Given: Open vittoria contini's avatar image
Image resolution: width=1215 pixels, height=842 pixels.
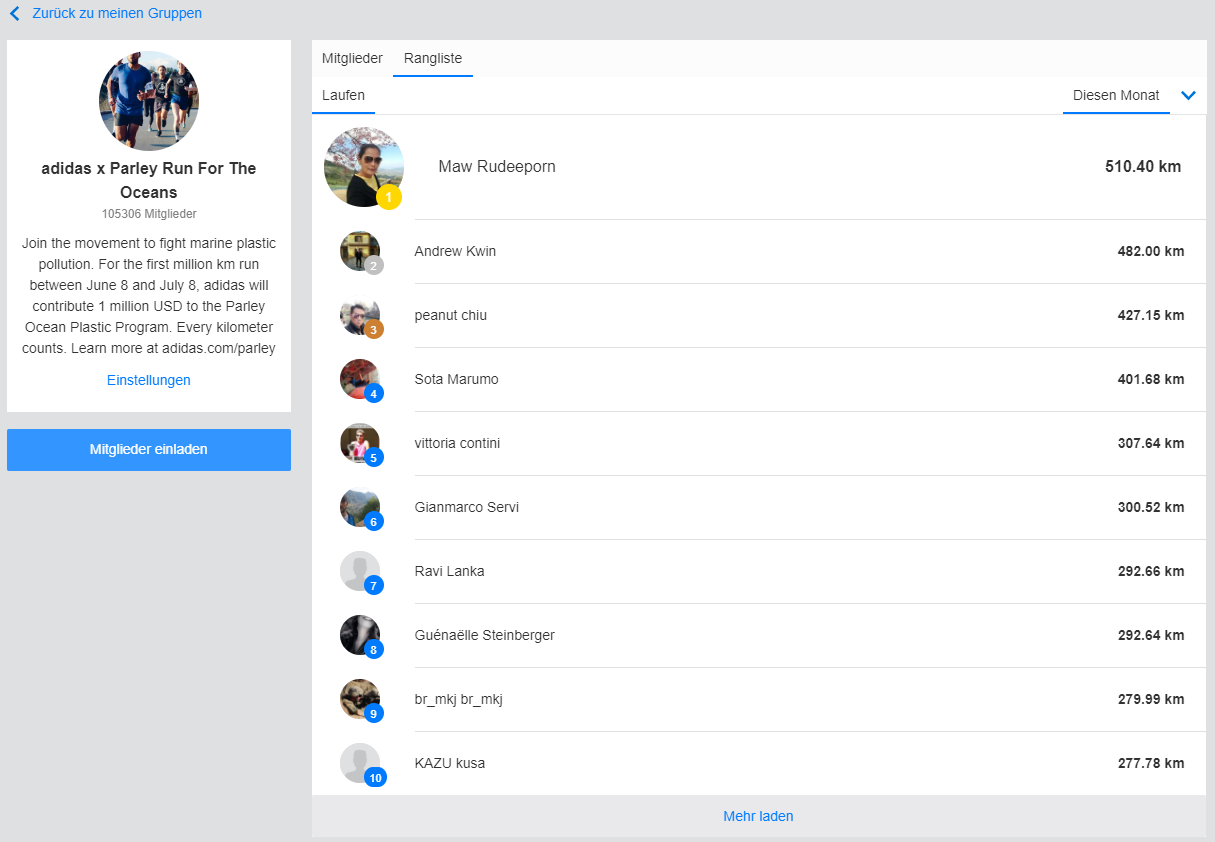Looking at the screenshot, I should click(359, 443).
